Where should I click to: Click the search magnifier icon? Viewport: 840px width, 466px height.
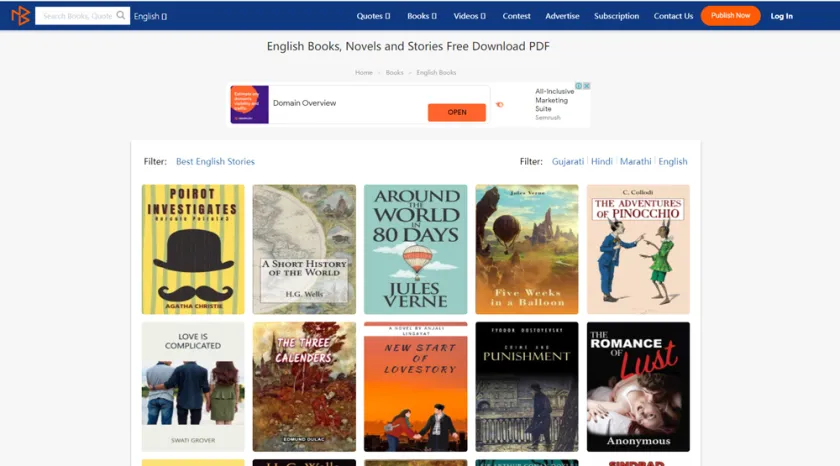pos(121,16)
